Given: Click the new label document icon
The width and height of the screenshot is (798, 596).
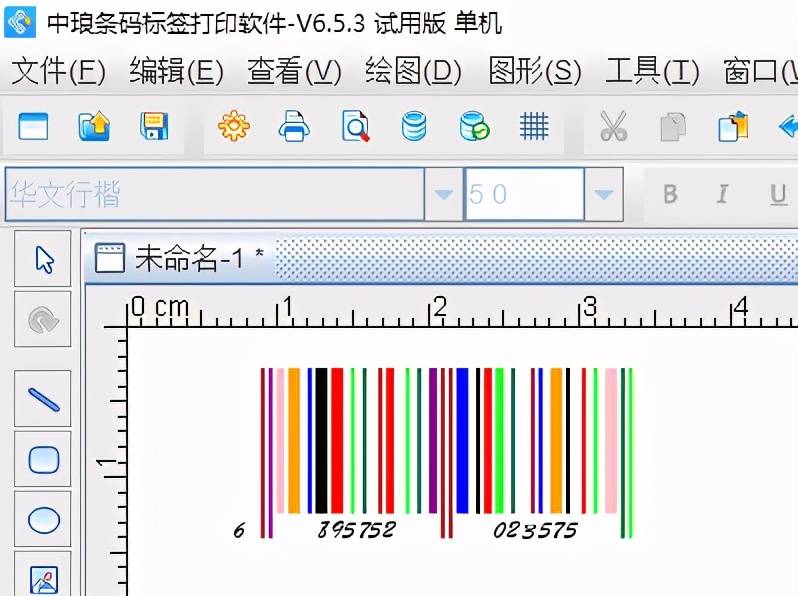Looking at the screenshot, I should (x=33, y=126).
